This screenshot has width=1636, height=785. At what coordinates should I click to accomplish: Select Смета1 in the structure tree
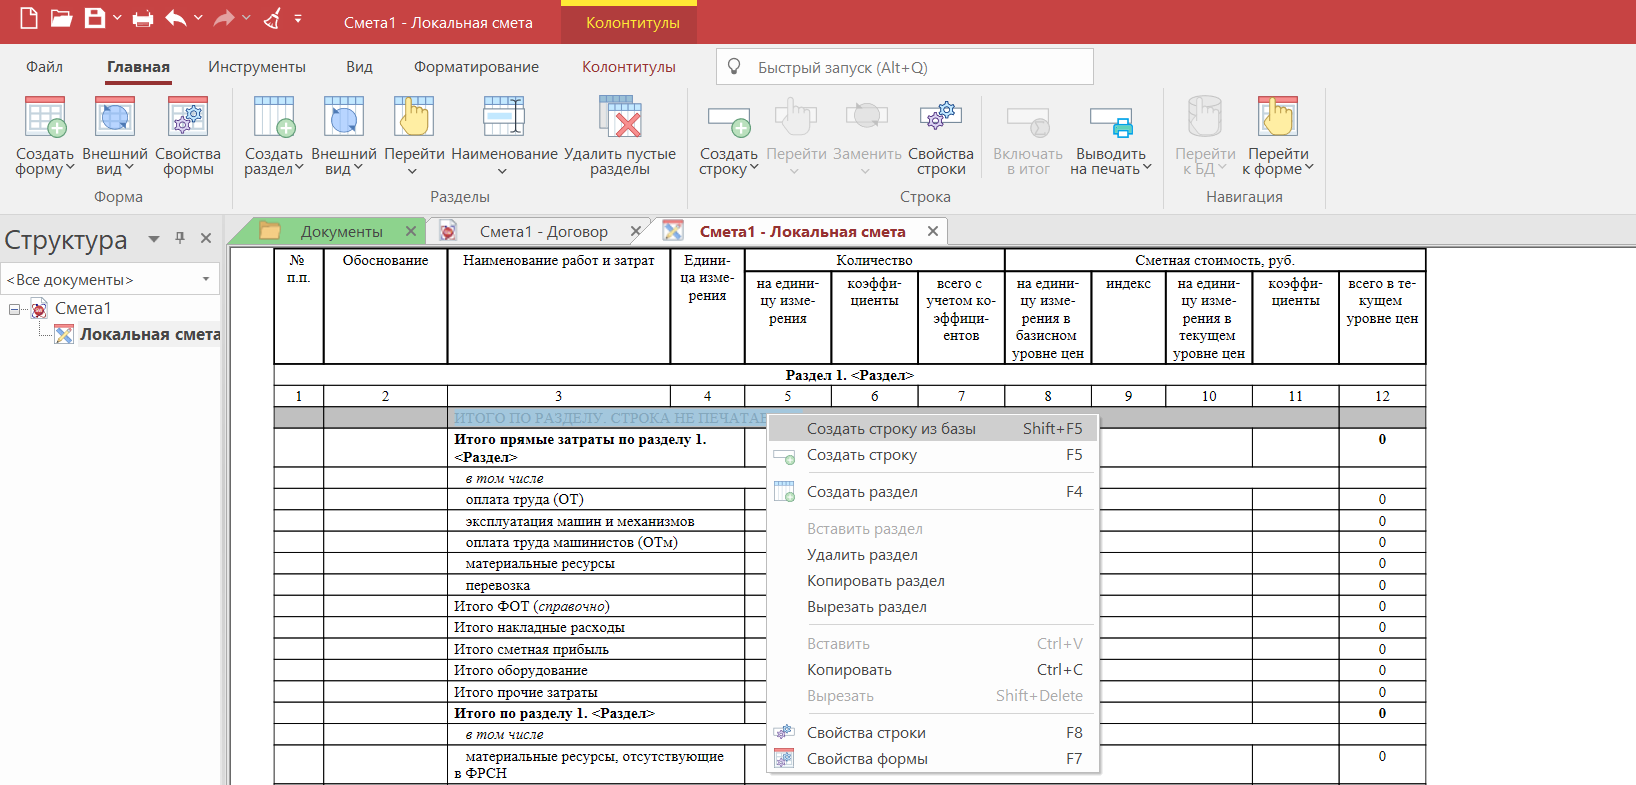pyautogui.click(x=83, y=309)
